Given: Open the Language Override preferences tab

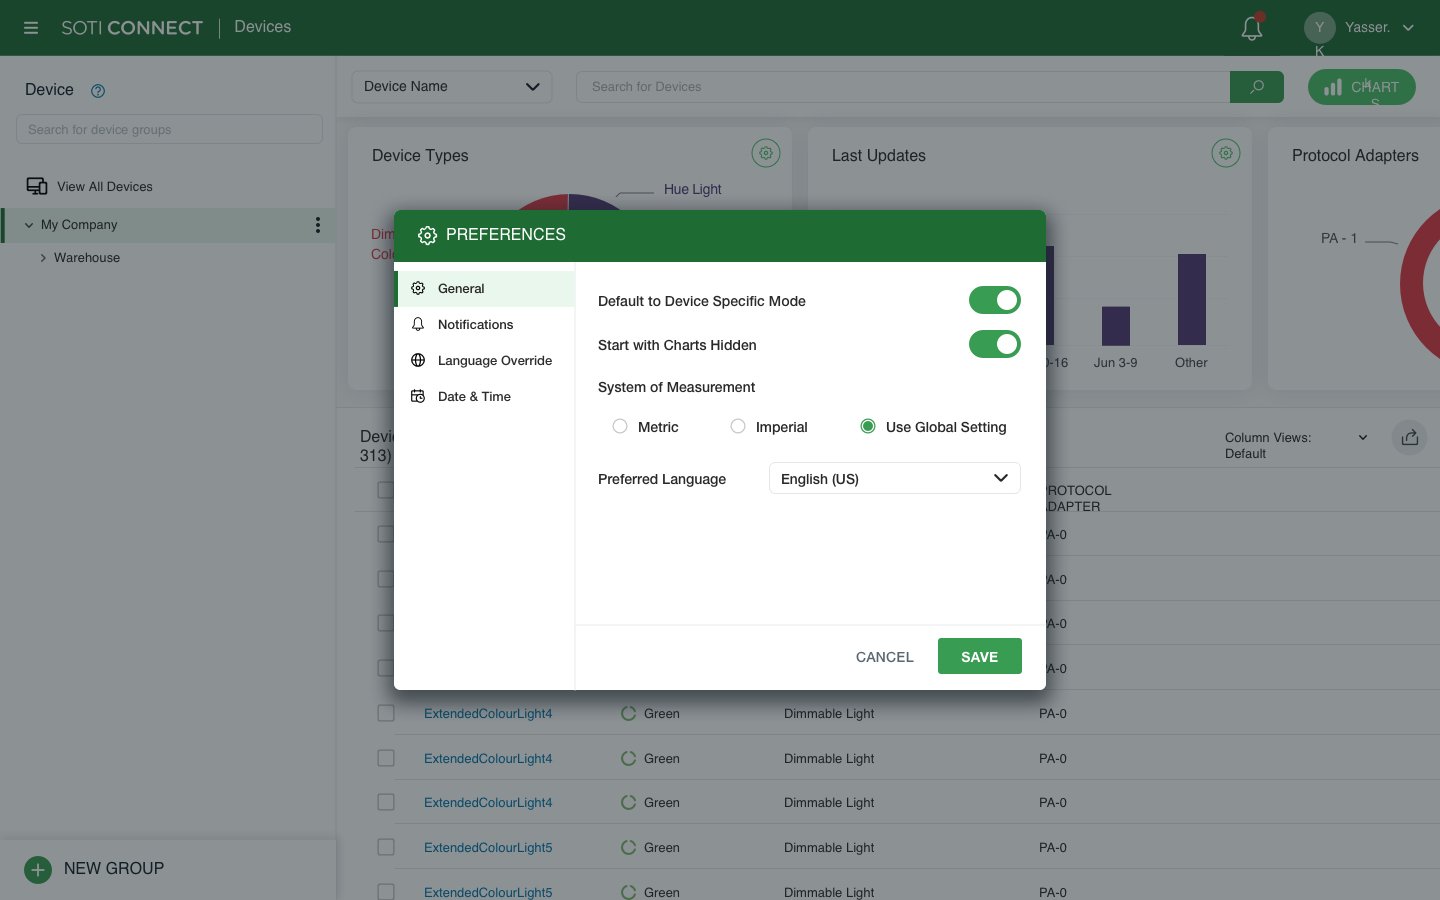Looking at the screenshot, I should [x=485, y=360].
